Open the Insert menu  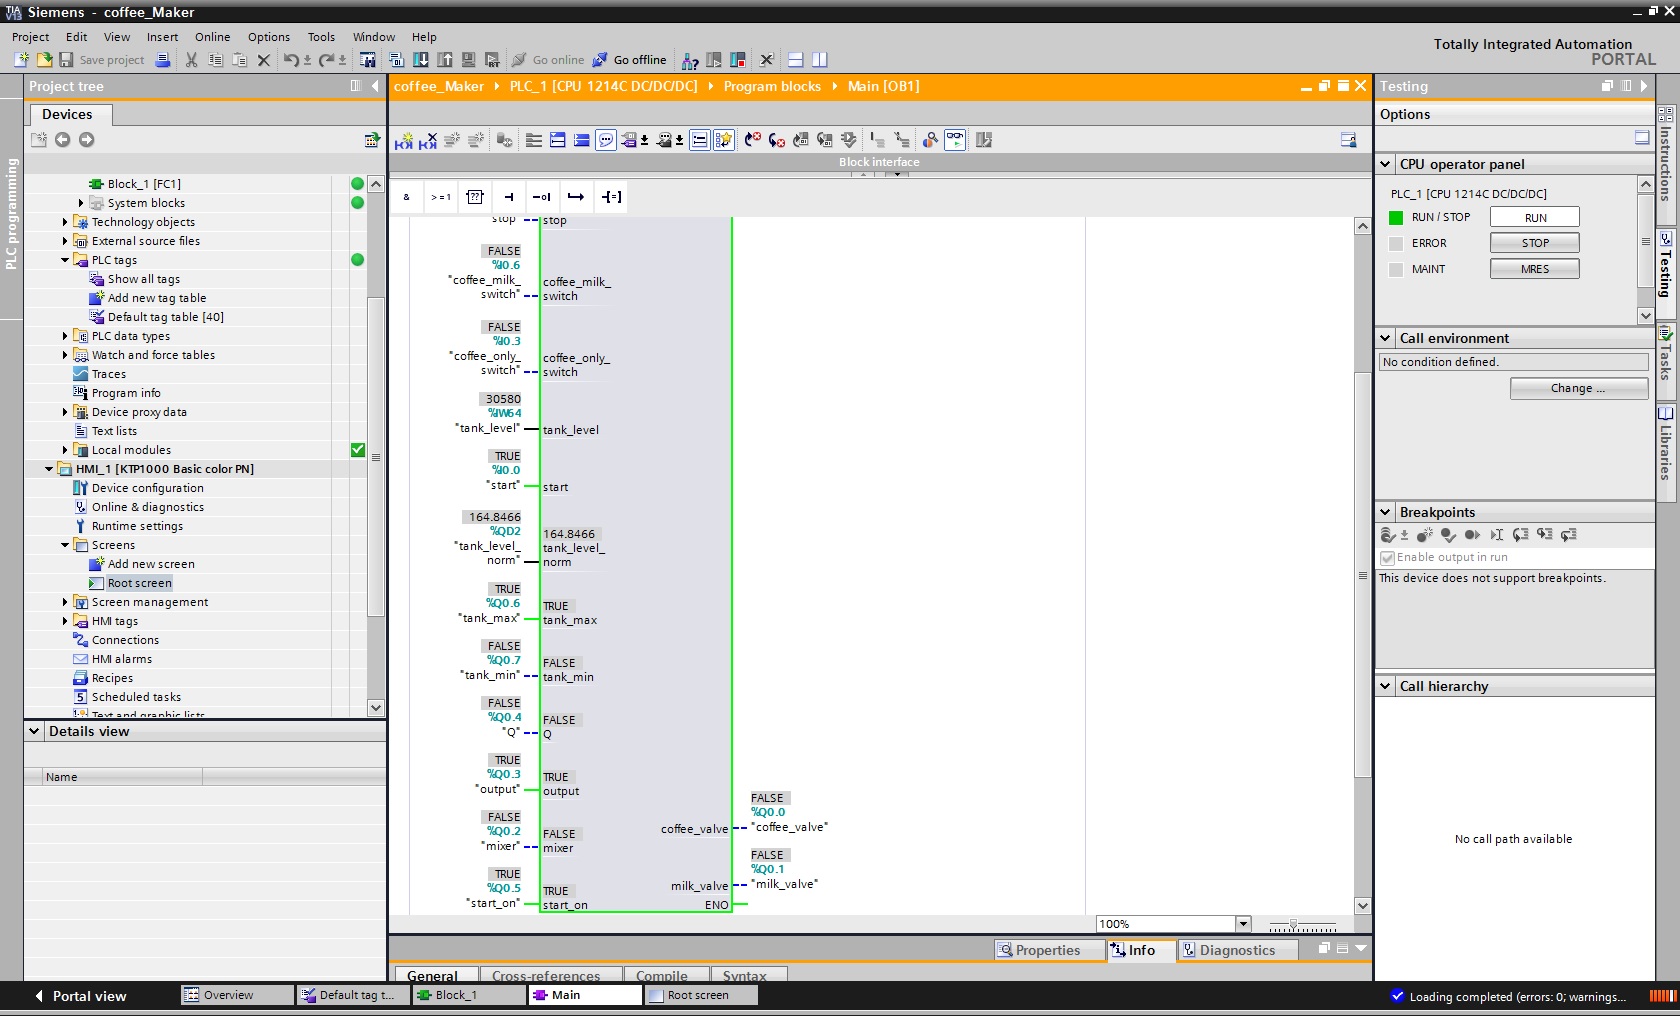[x=162, y=37]
